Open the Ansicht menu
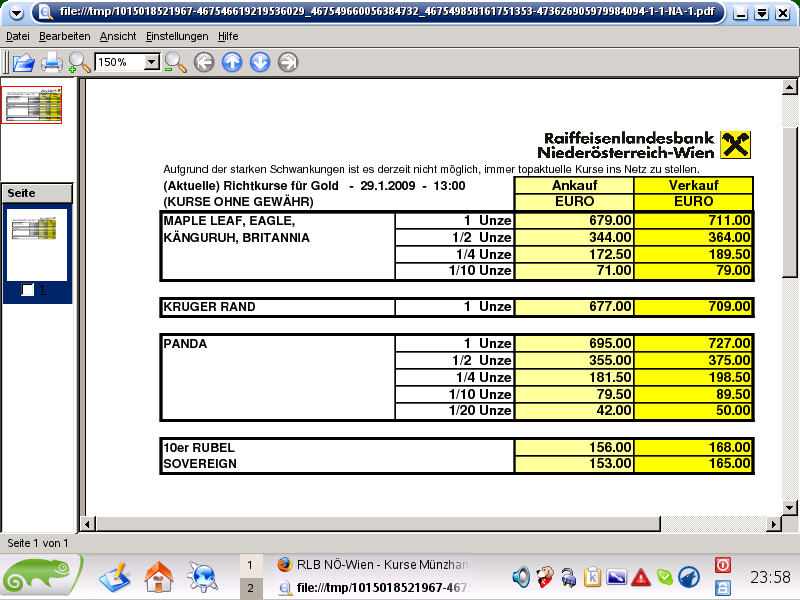The width and height of the screenshot is (800, 600). [118, 36]
